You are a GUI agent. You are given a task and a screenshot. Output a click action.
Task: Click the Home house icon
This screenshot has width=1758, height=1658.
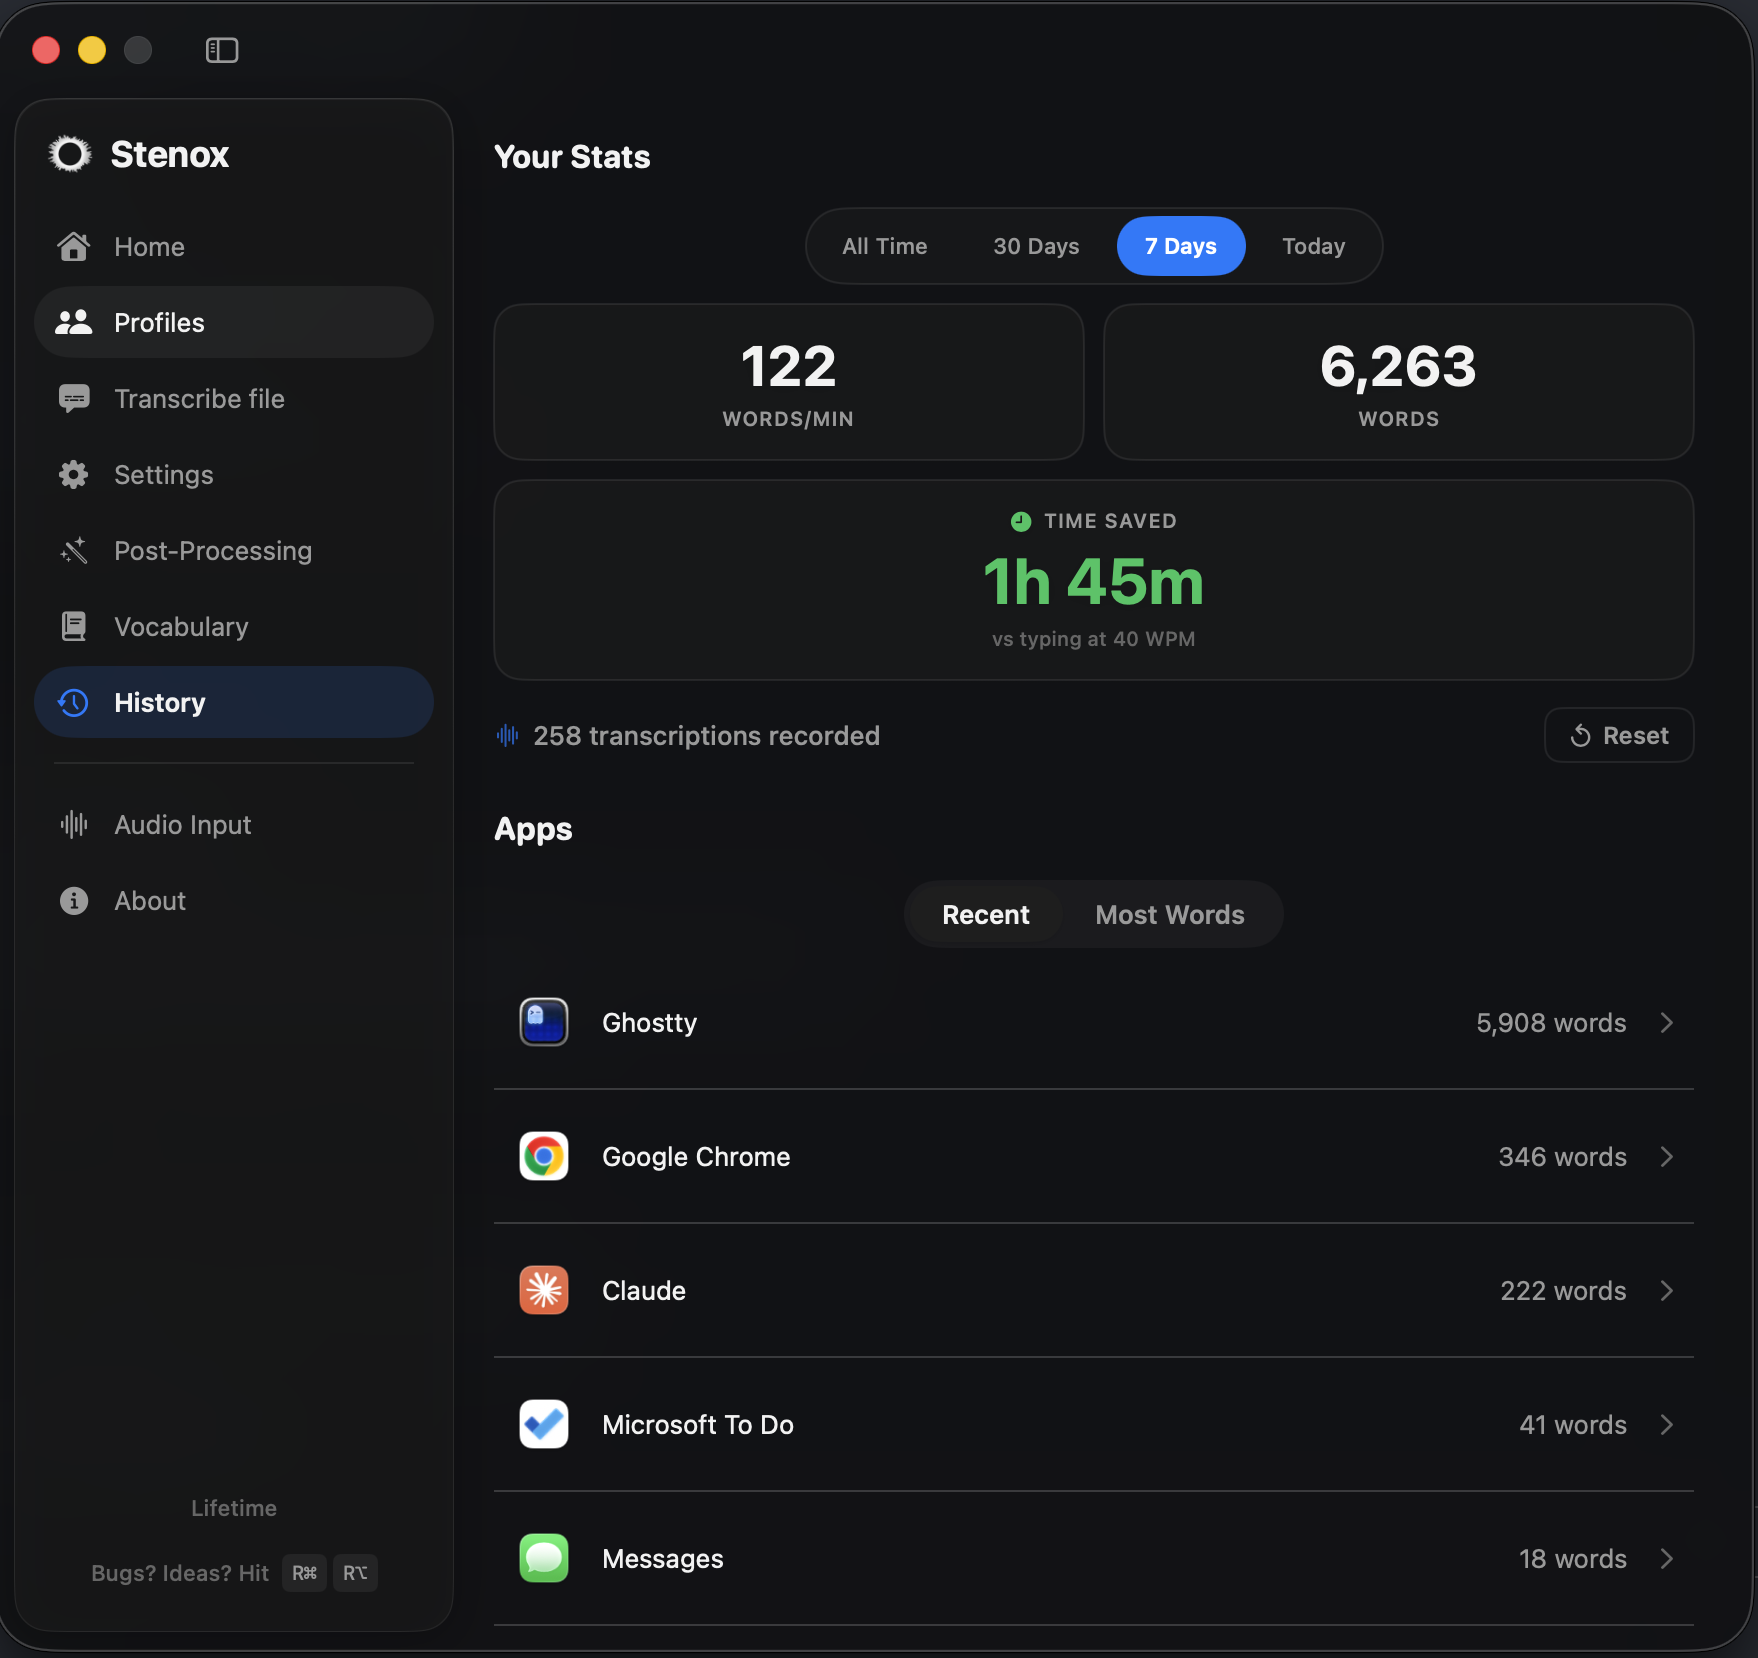(74, 247)
